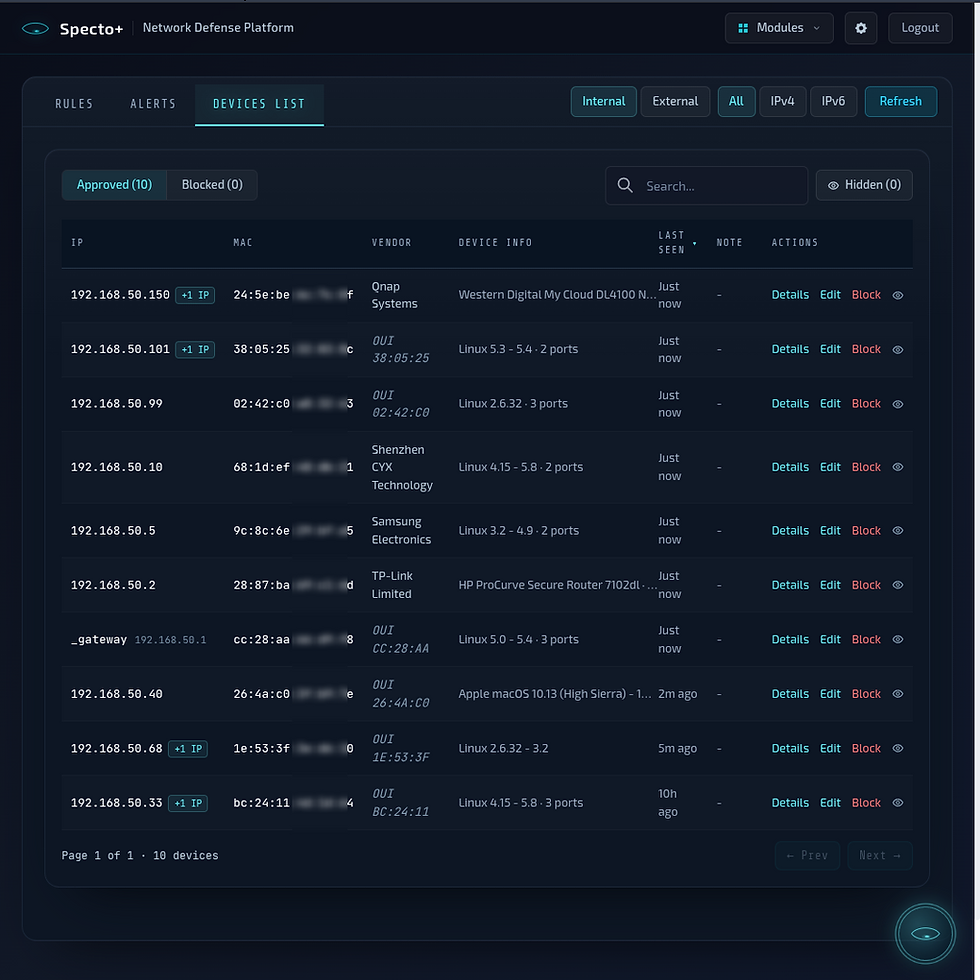Click the Logout button
Screen dimensions: 980x980
coord(919,28)
